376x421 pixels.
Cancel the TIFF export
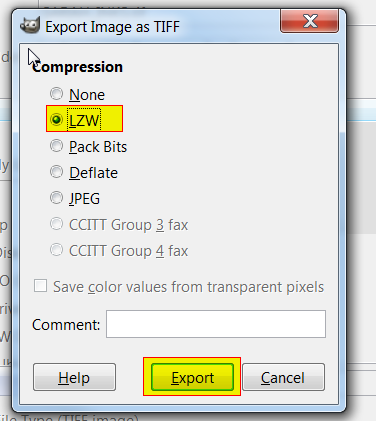(283, 377)
